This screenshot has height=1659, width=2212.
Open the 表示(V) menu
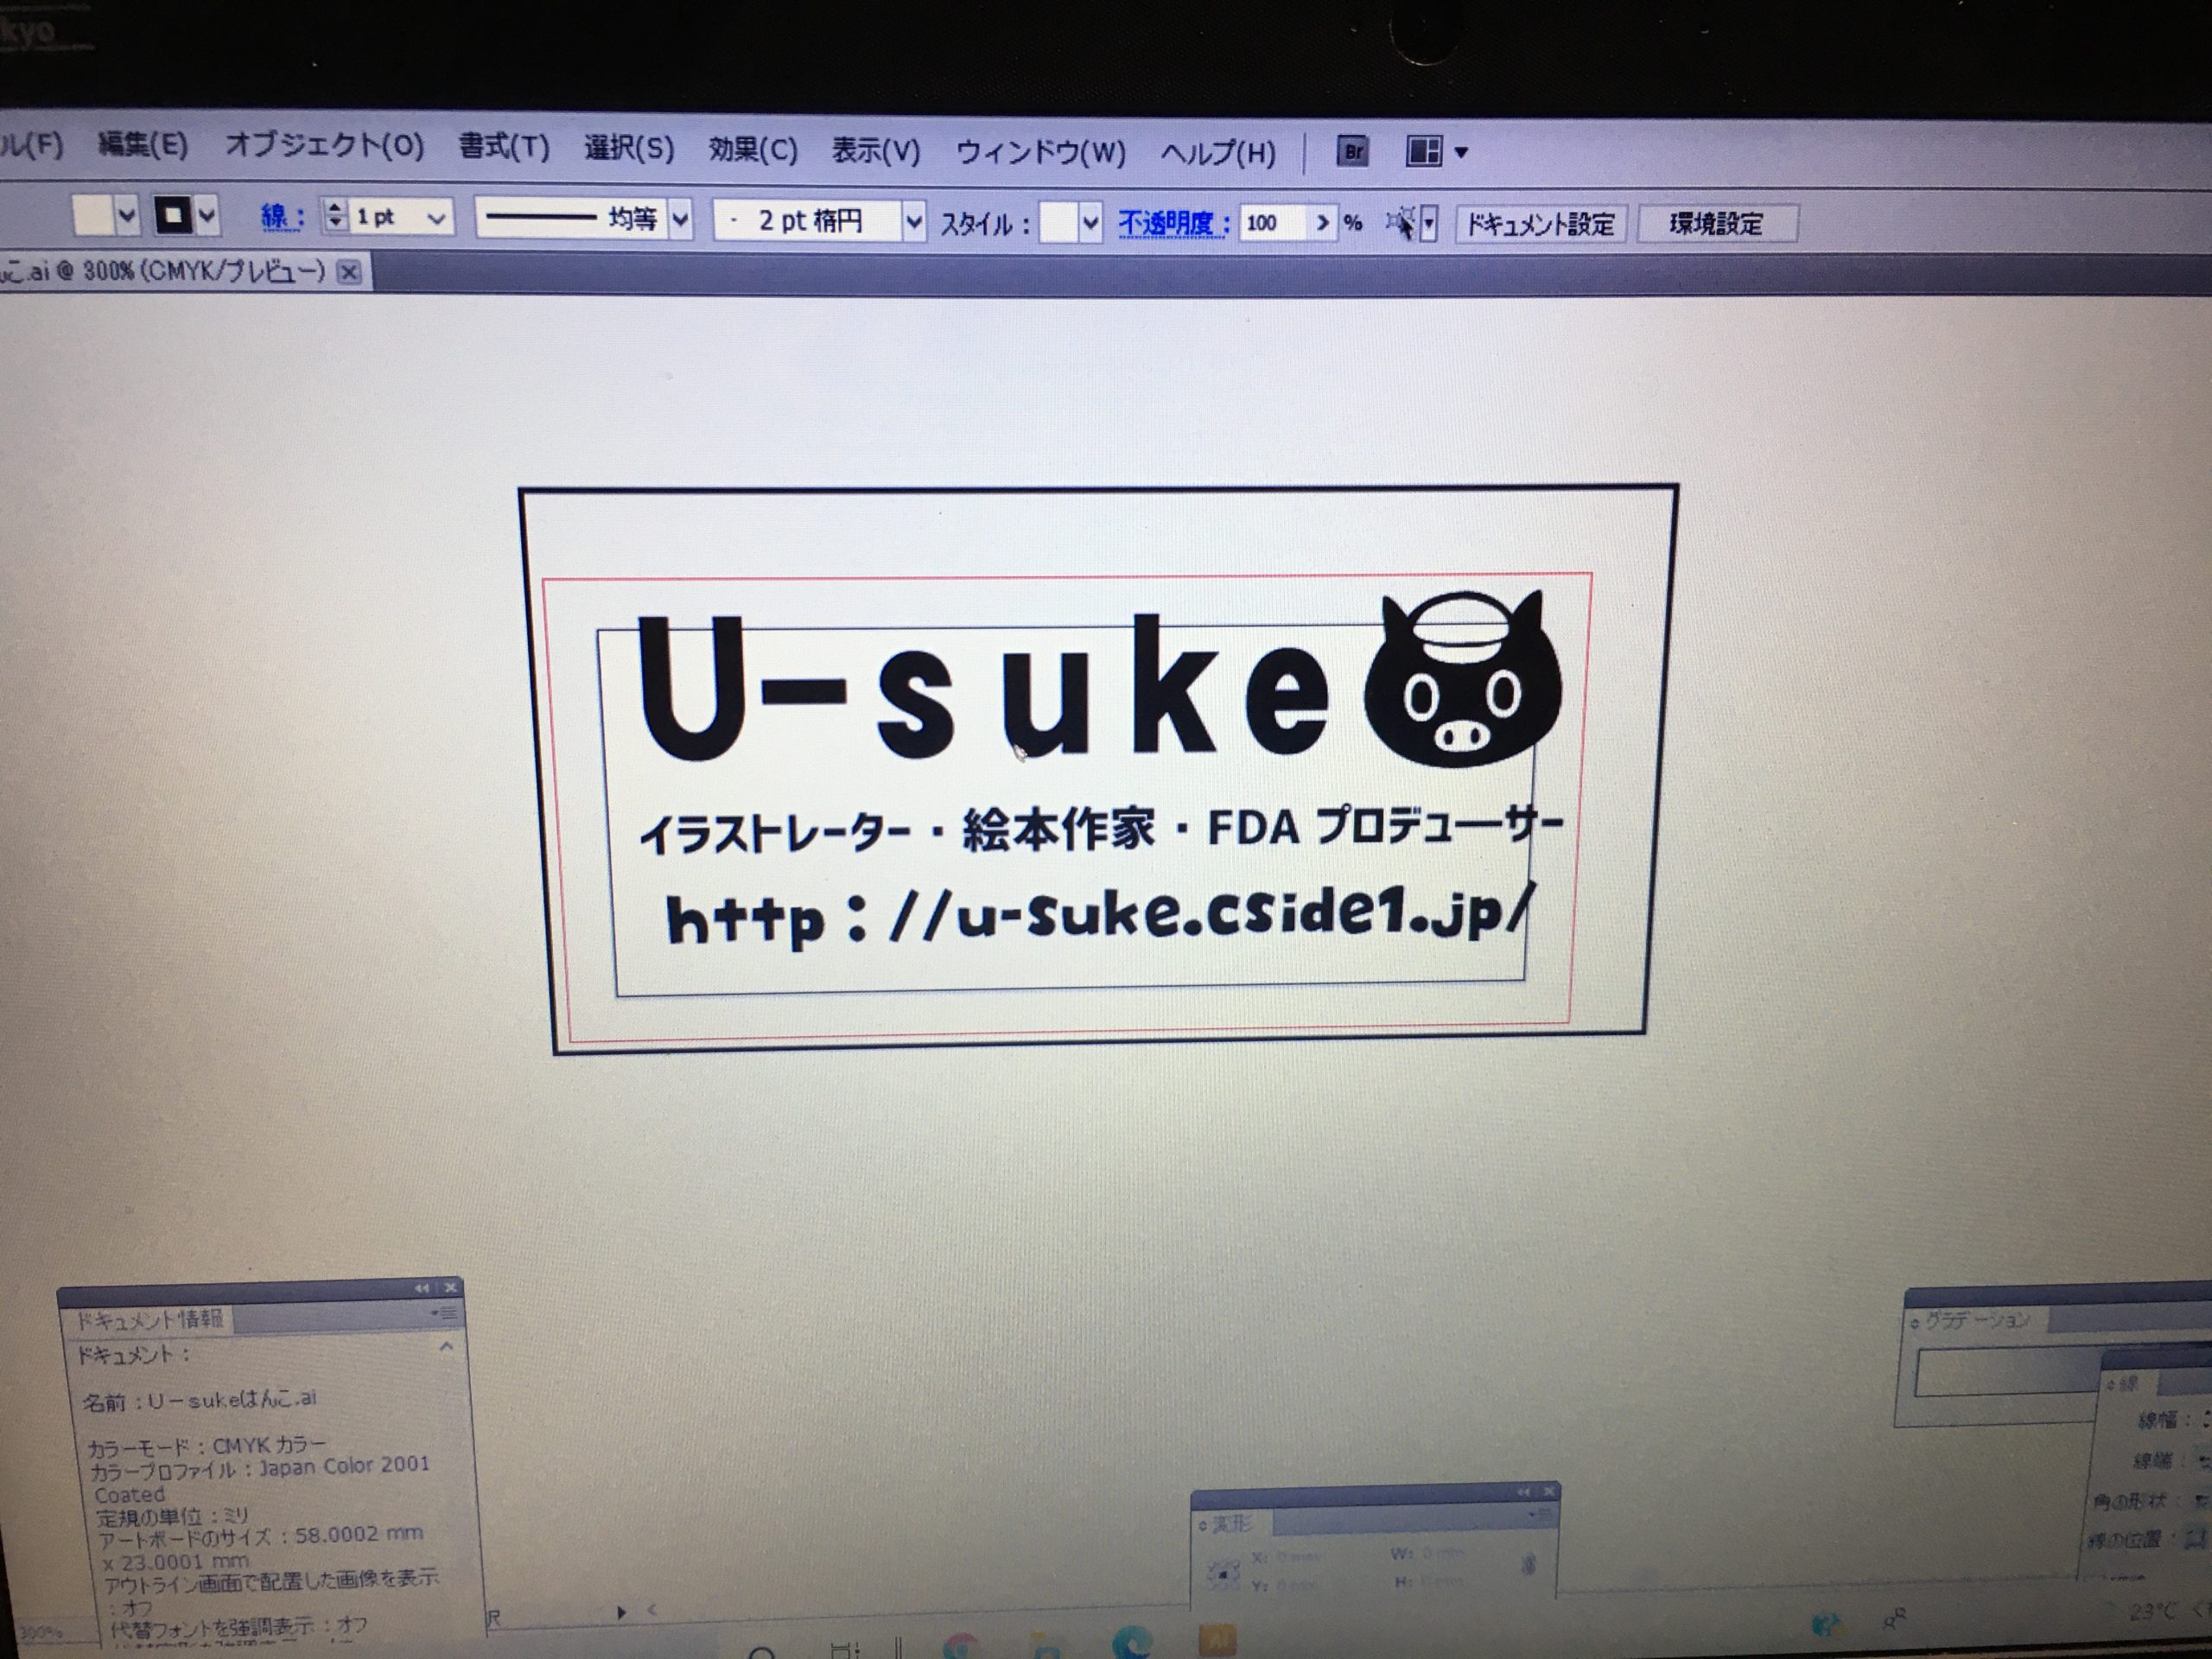876,151
